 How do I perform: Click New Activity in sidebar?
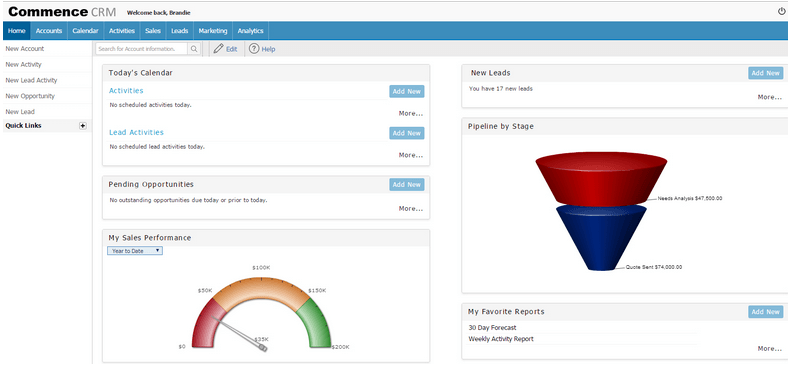(x=23, y=64)
